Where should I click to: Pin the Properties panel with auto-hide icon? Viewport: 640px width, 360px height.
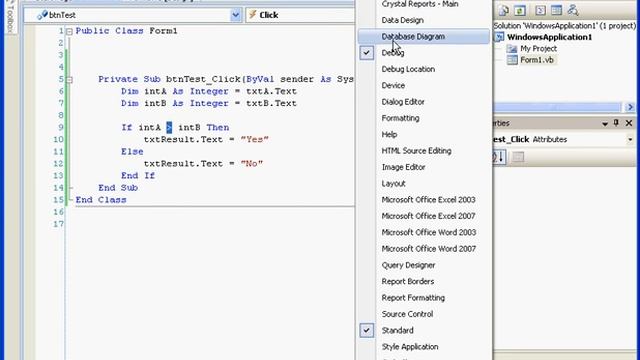coord(616,123)
